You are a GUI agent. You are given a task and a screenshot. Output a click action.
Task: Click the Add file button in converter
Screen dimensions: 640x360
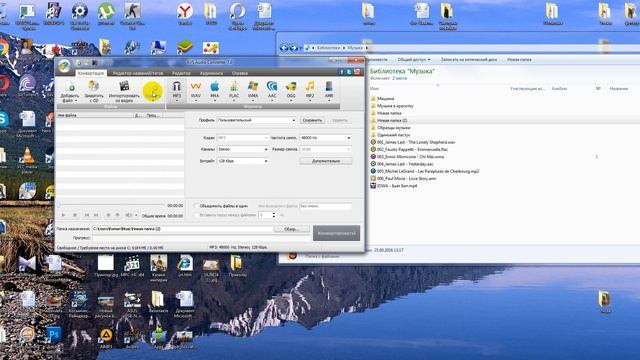(70, 91)
